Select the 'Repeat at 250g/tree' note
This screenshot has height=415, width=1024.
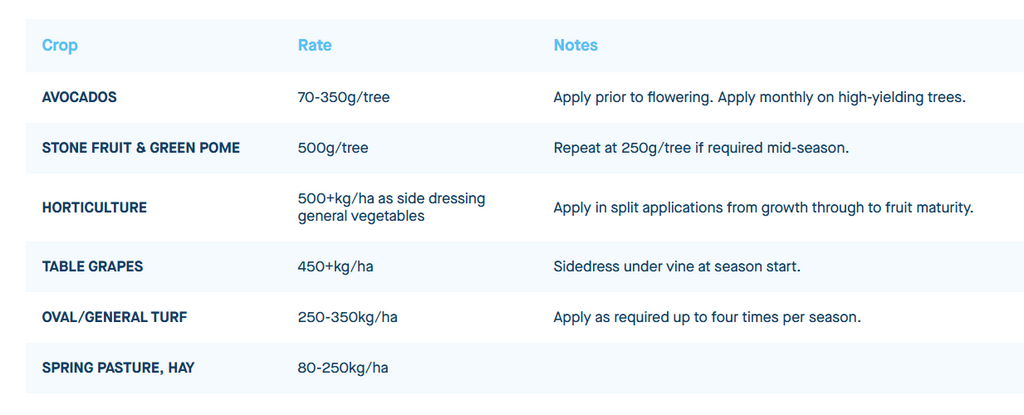point(701,147)
